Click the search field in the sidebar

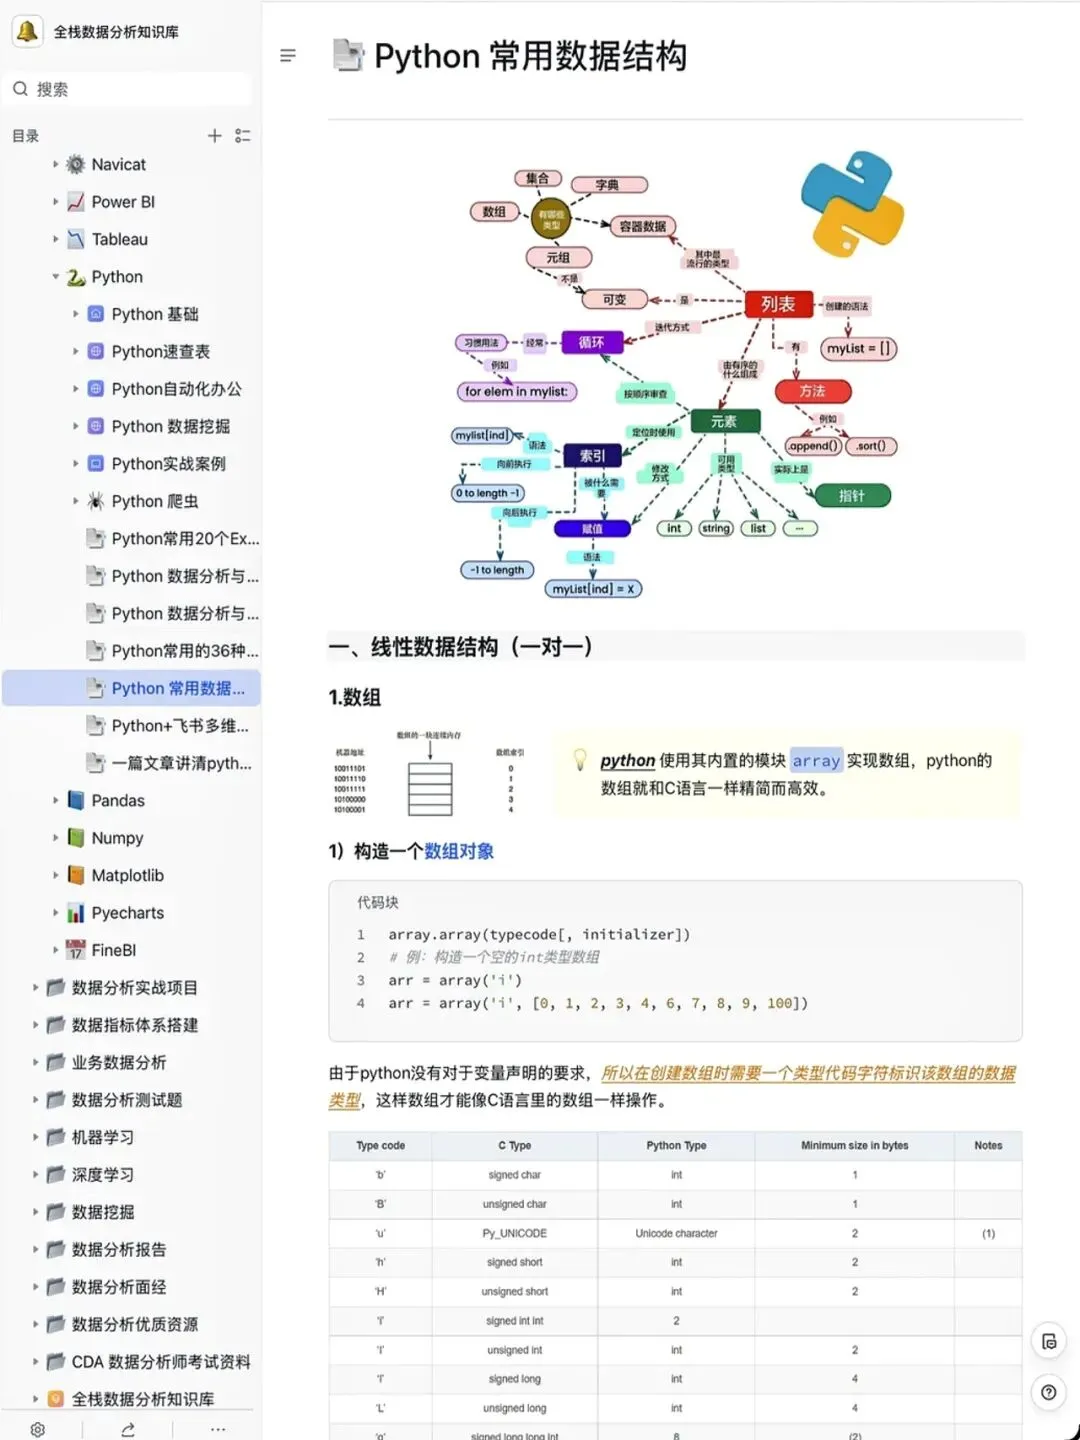[x=128, y=89]
